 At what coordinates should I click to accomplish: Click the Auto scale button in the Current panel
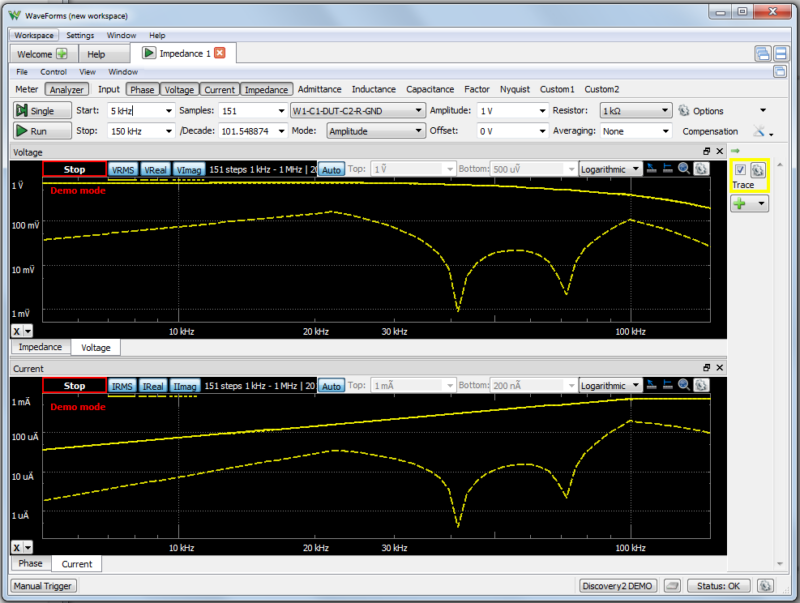[330, 385]
